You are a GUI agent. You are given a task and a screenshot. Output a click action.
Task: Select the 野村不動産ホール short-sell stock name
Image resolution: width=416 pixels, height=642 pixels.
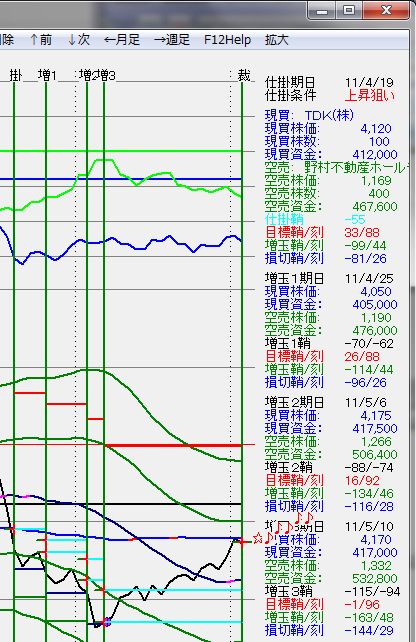click(356, 167)
